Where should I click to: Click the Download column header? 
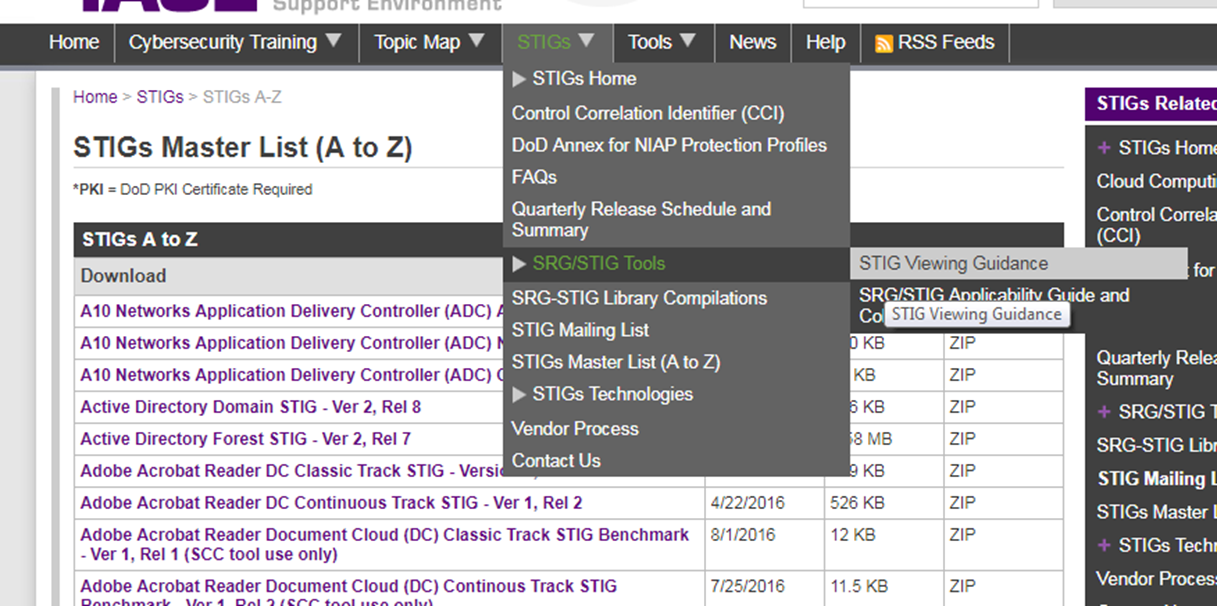(124, 276)
